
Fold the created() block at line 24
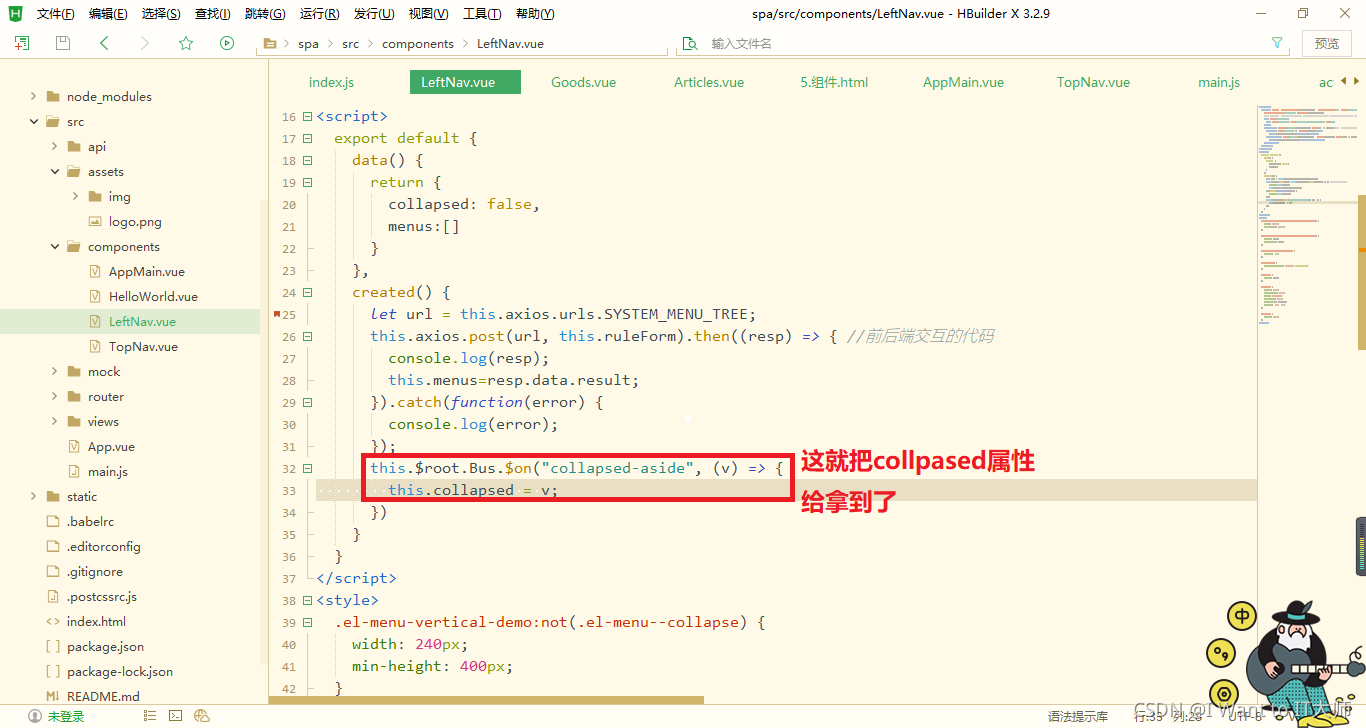[308, 292]
